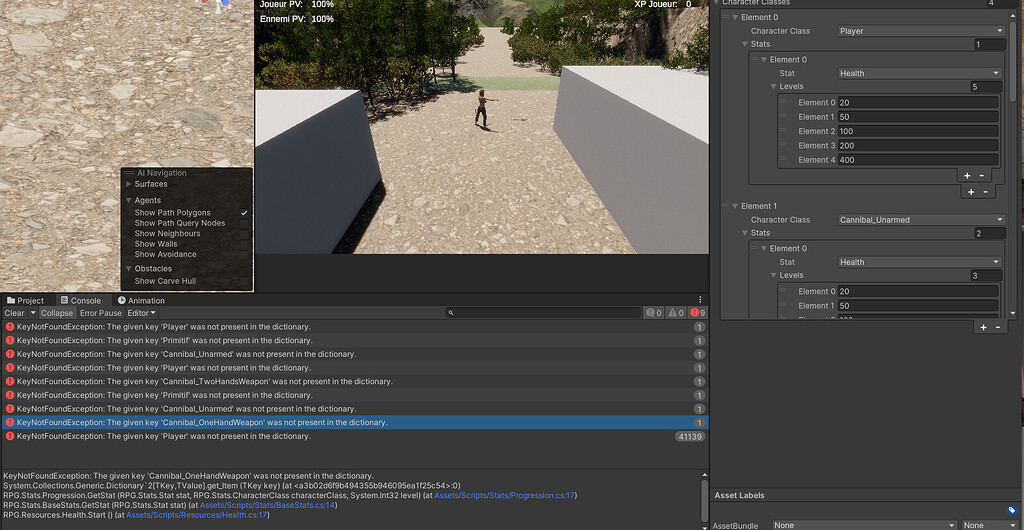Click plus to add a Player level element

point(967,175)
